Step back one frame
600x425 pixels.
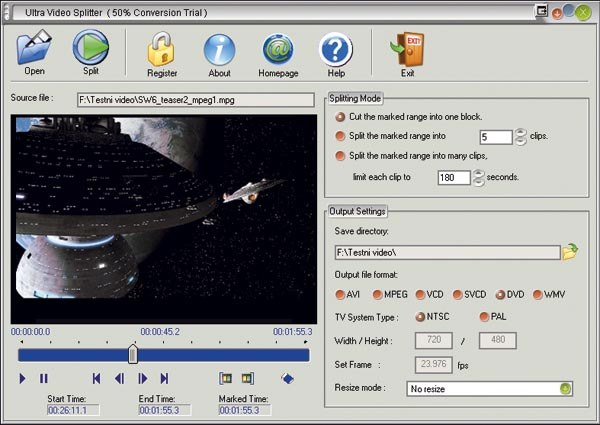click(119, 379)
